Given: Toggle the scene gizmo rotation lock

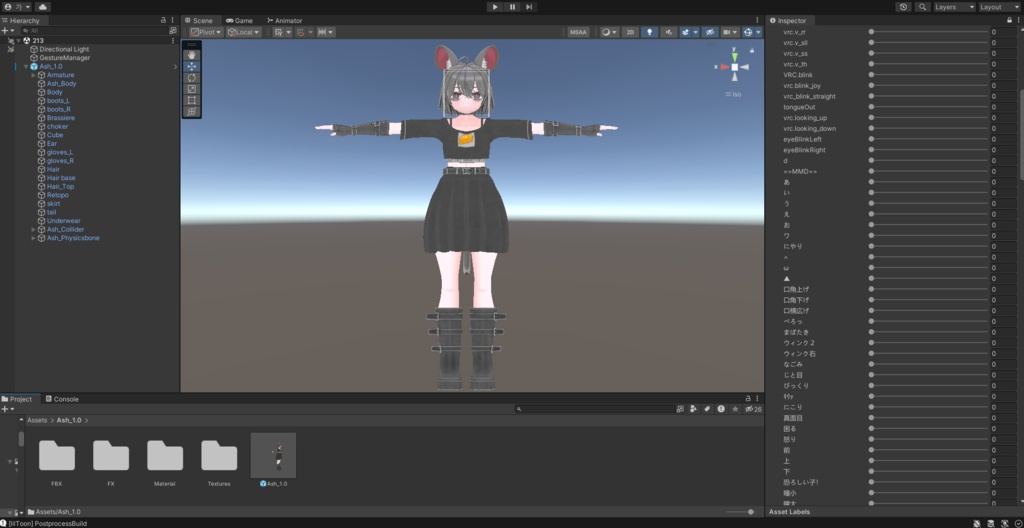Looking at the screenshot, I should pyautogui.click(x=752, y=50).
